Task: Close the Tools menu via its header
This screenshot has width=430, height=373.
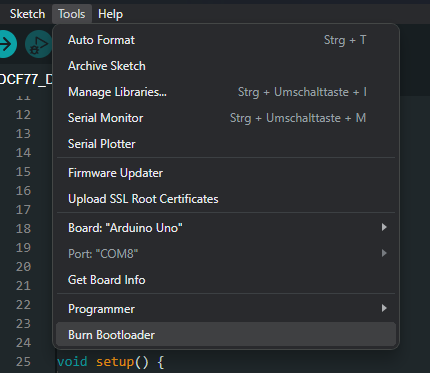Action: [x=72, y=14]
